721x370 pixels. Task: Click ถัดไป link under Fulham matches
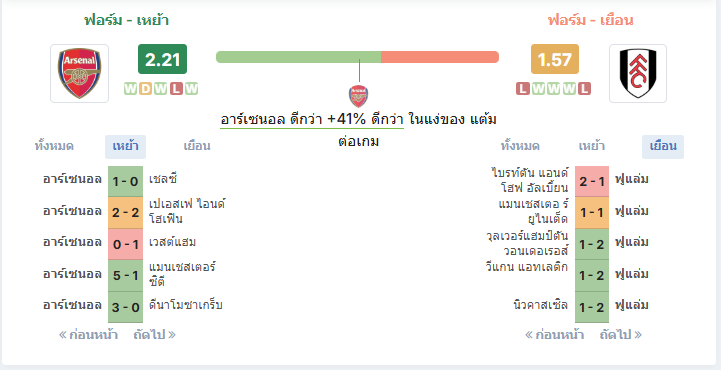[x=621, y=335]
